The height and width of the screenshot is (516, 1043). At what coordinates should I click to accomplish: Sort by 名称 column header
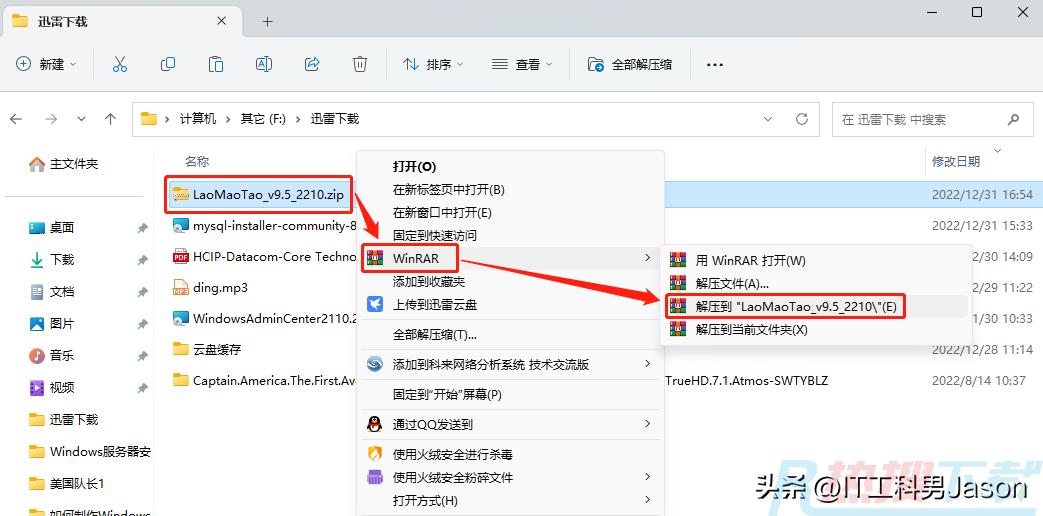197,161
